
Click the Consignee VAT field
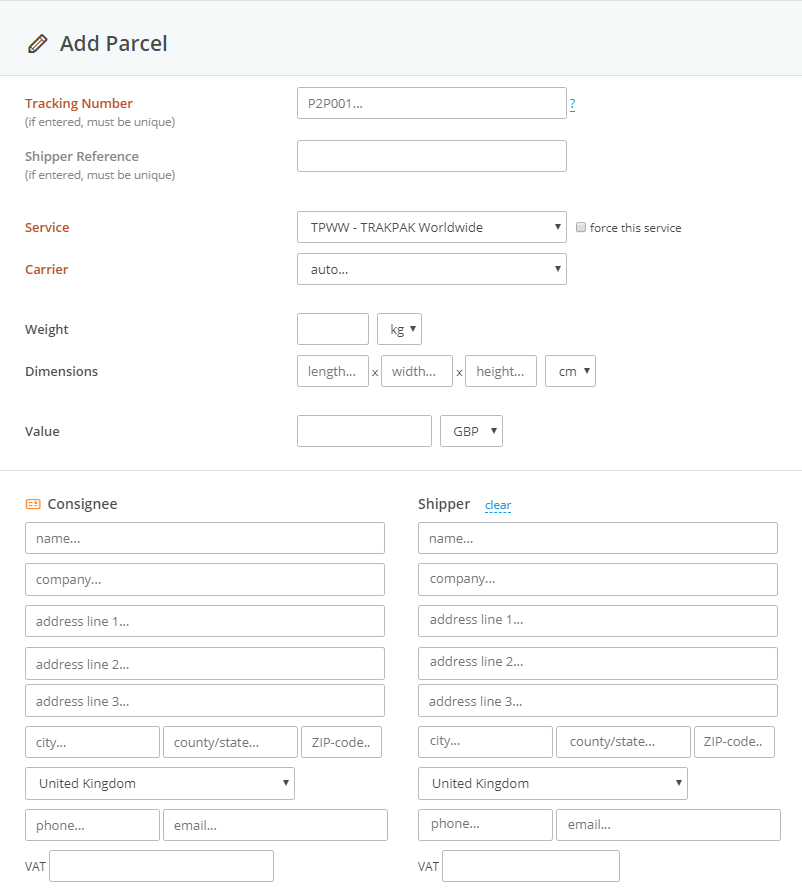(x=160, y=865)
